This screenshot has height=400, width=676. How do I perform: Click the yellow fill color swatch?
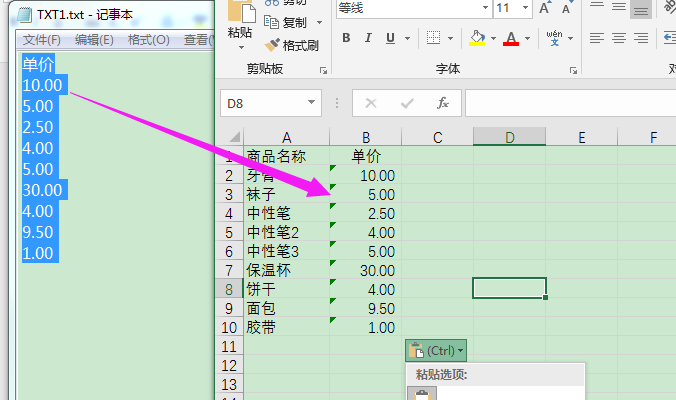click(477, 38)
